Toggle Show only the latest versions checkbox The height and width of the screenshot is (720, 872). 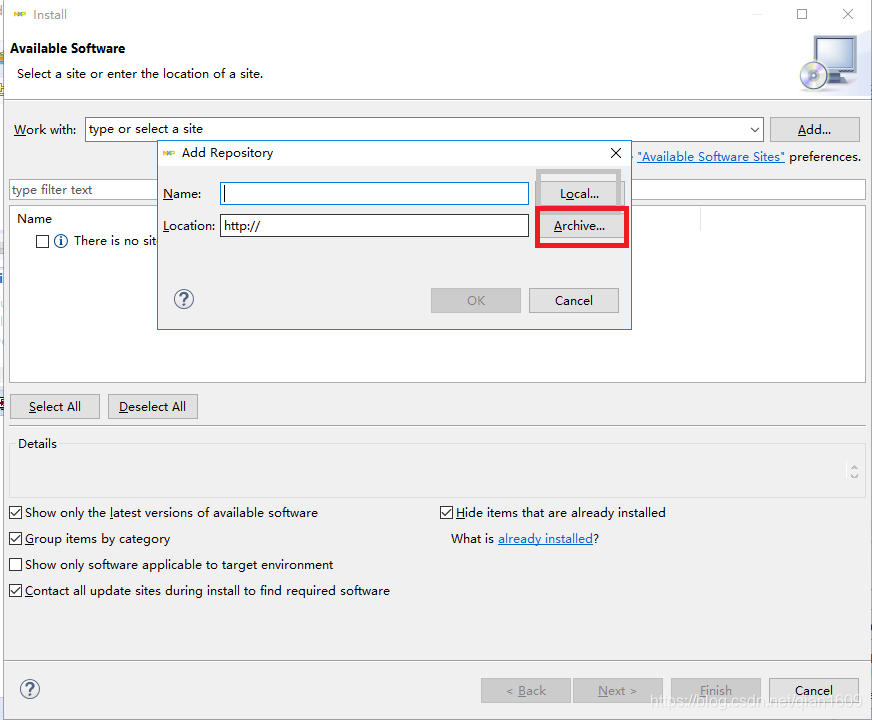pos(16,513)
